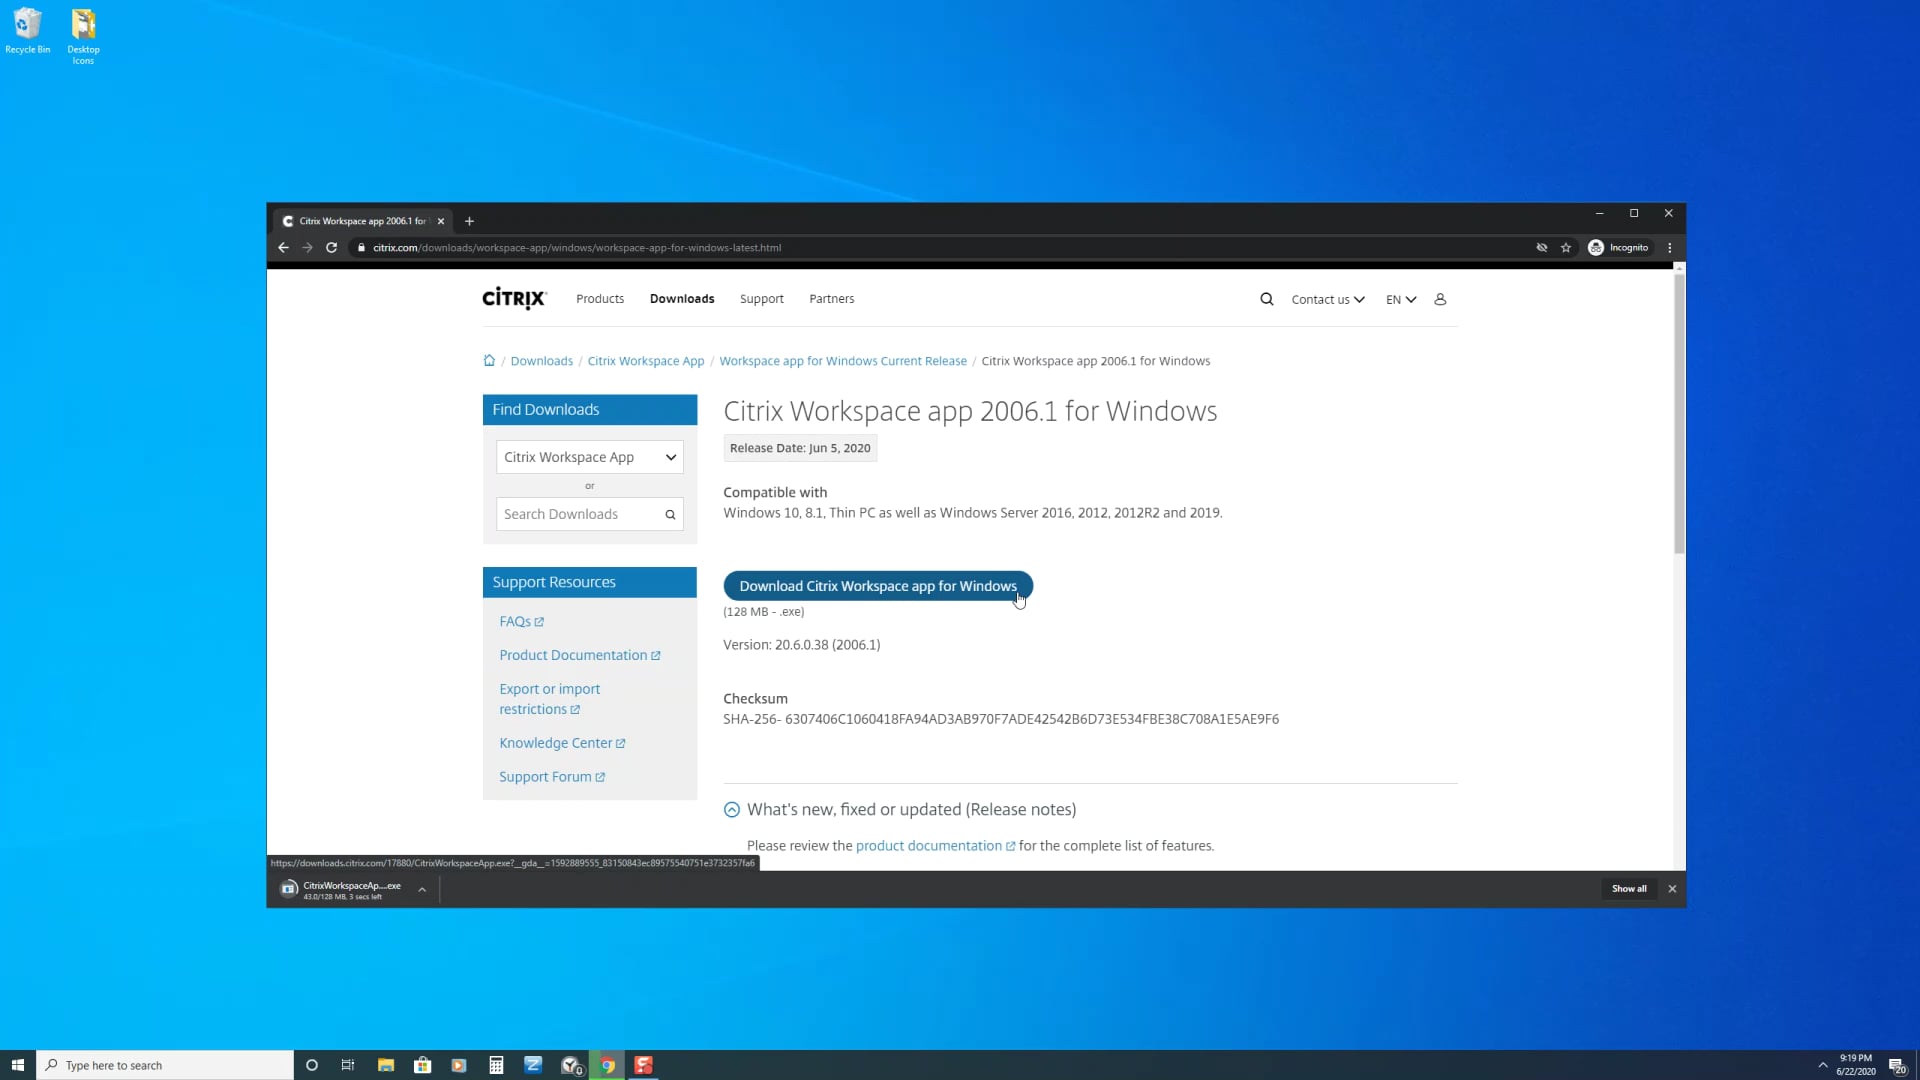Collapse the What's new release notes section

(731, 809)
